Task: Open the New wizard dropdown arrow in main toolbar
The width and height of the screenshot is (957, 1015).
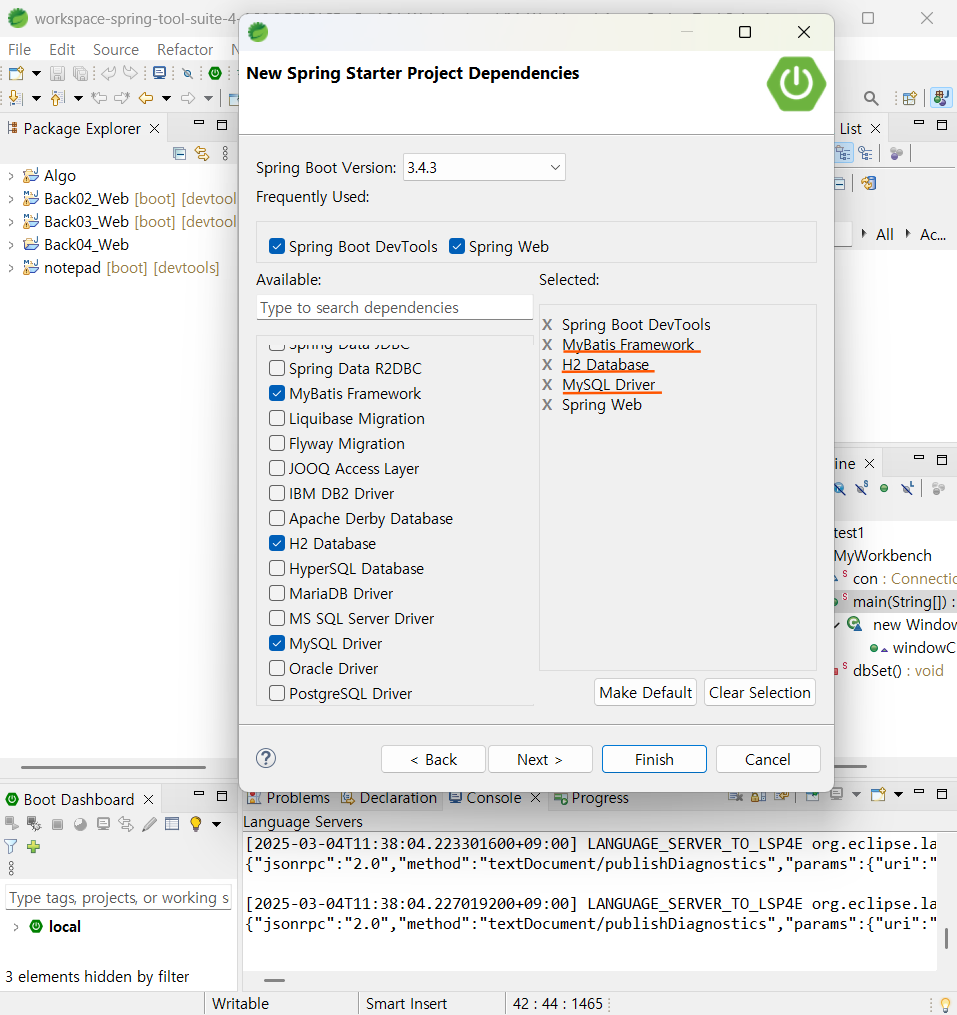Action: [x=36, y=73]
